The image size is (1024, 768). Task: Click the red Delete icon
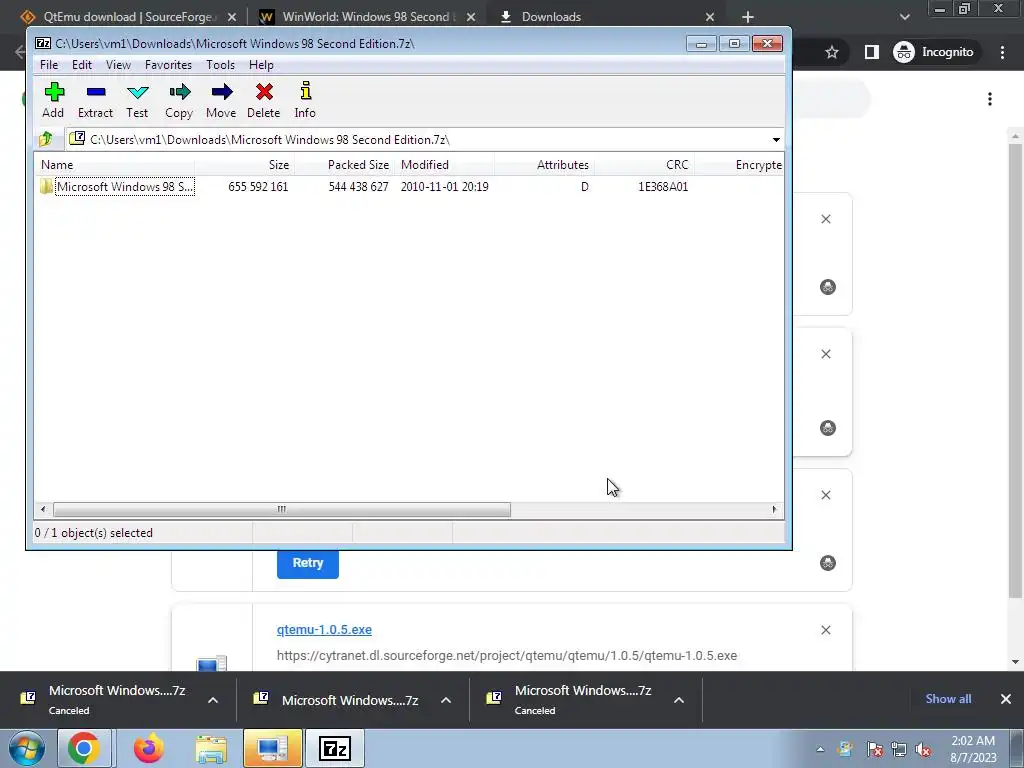pos(264,100)
